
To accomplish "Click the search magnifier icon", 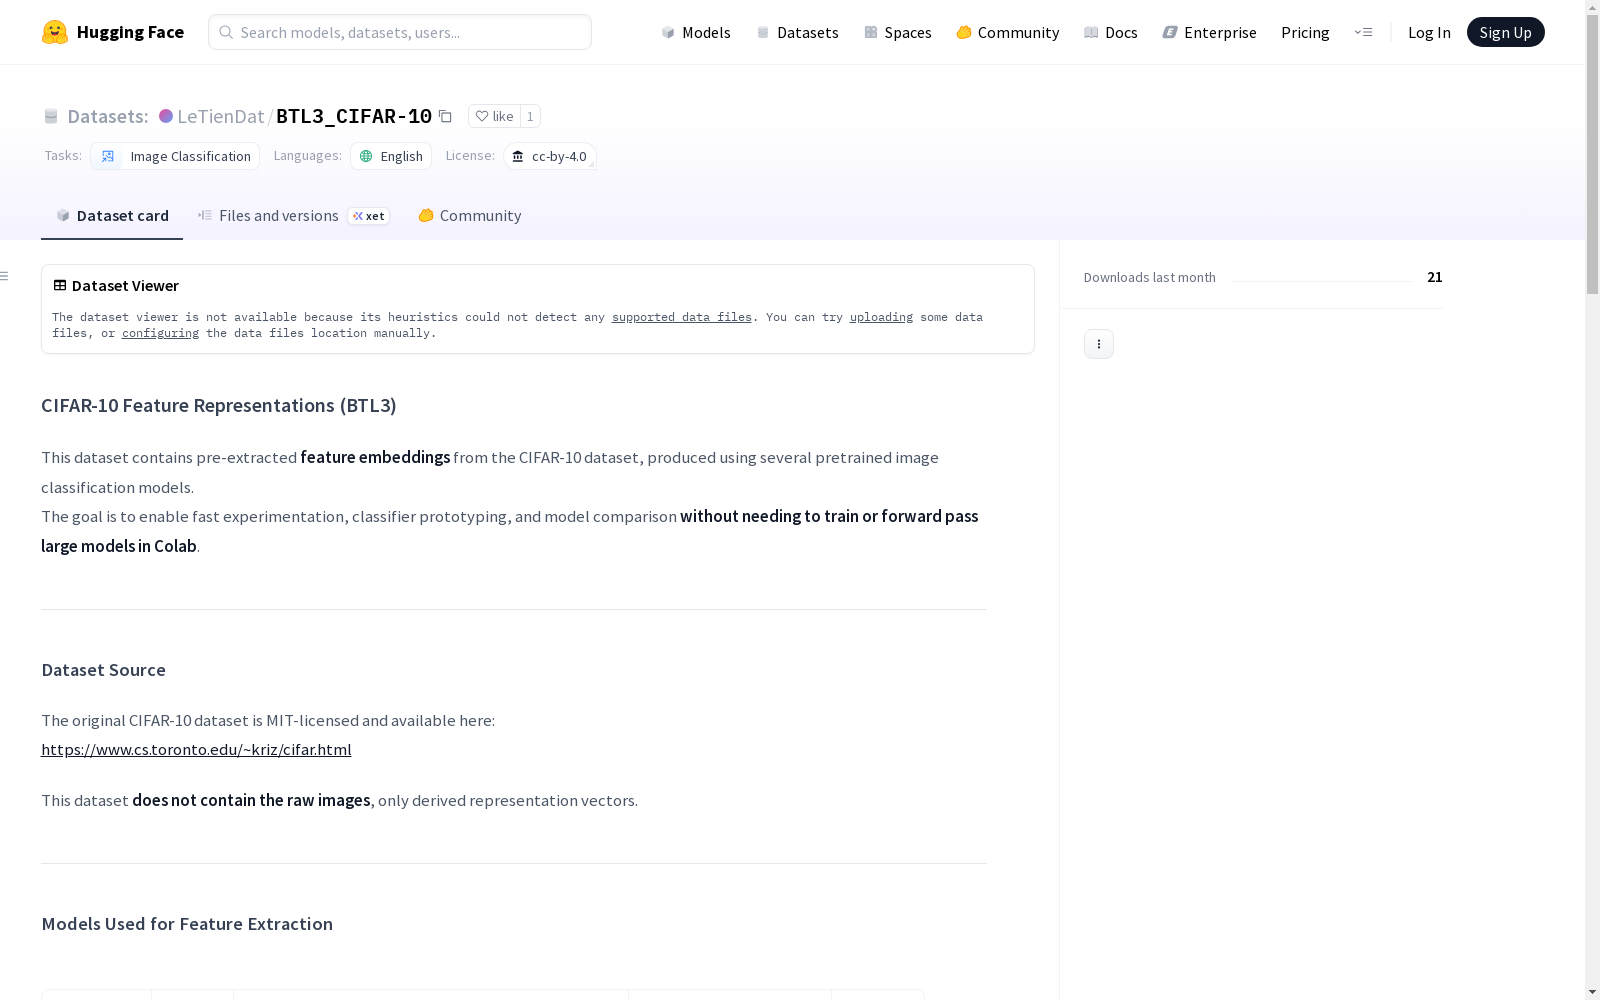I will [x=226, y=32].
